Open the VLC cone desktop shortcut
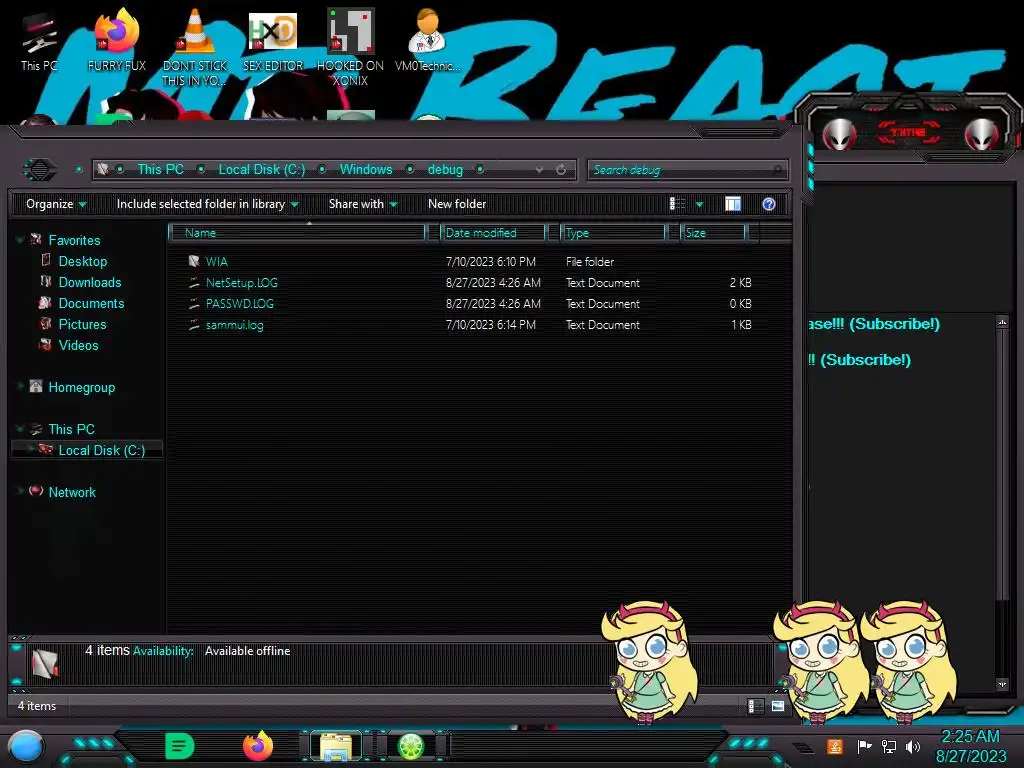Screen dimensions: 1024x768 pos(195,46)
